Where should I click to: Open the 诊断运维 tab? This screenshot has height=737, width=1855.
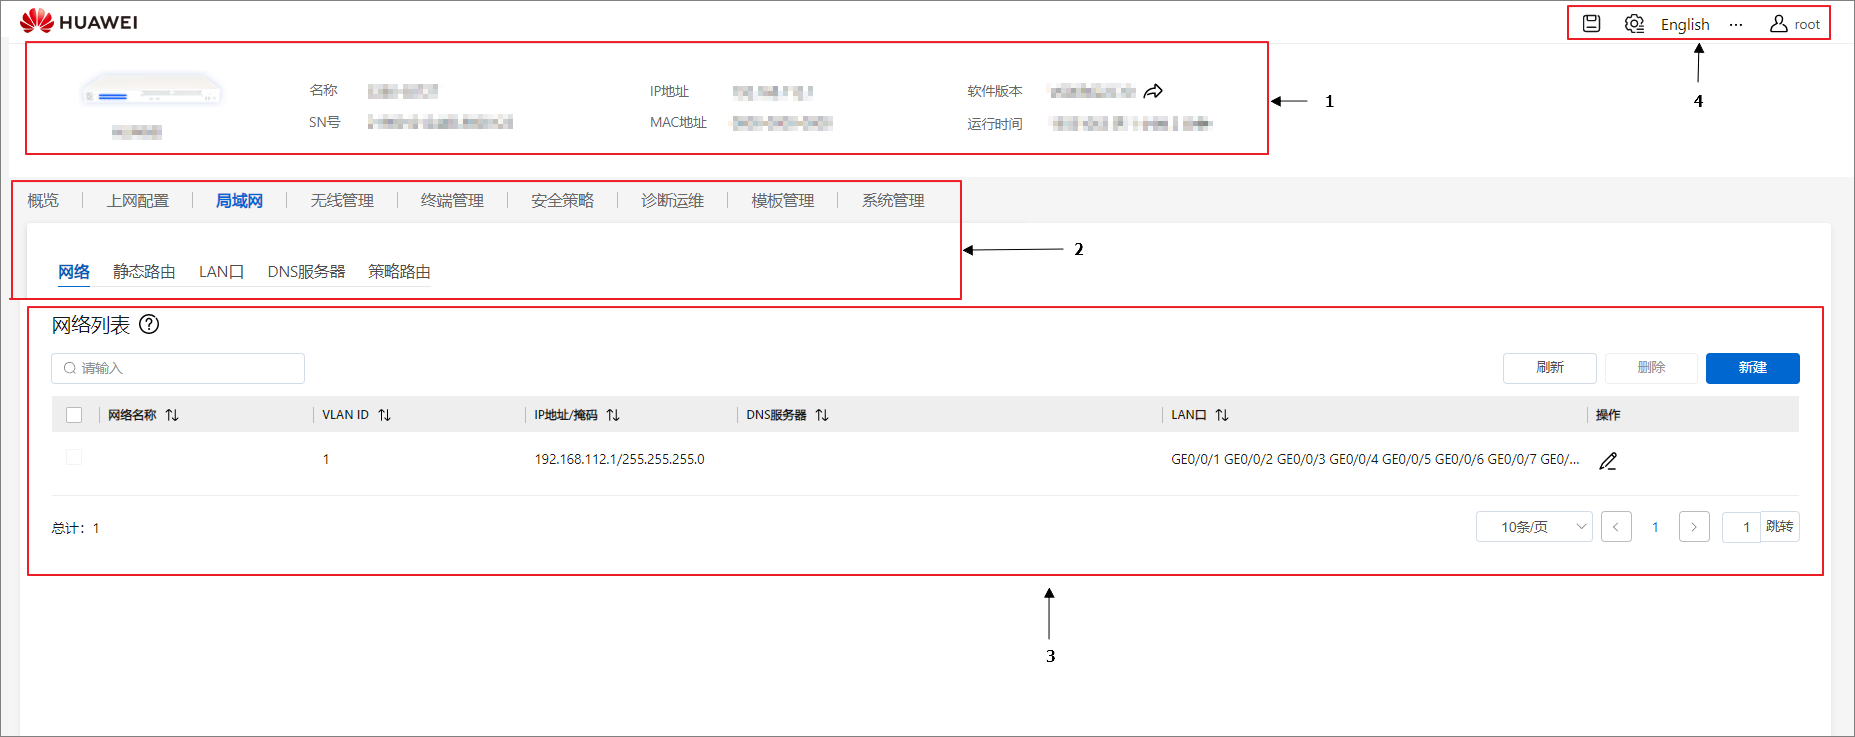pos(672,201)
